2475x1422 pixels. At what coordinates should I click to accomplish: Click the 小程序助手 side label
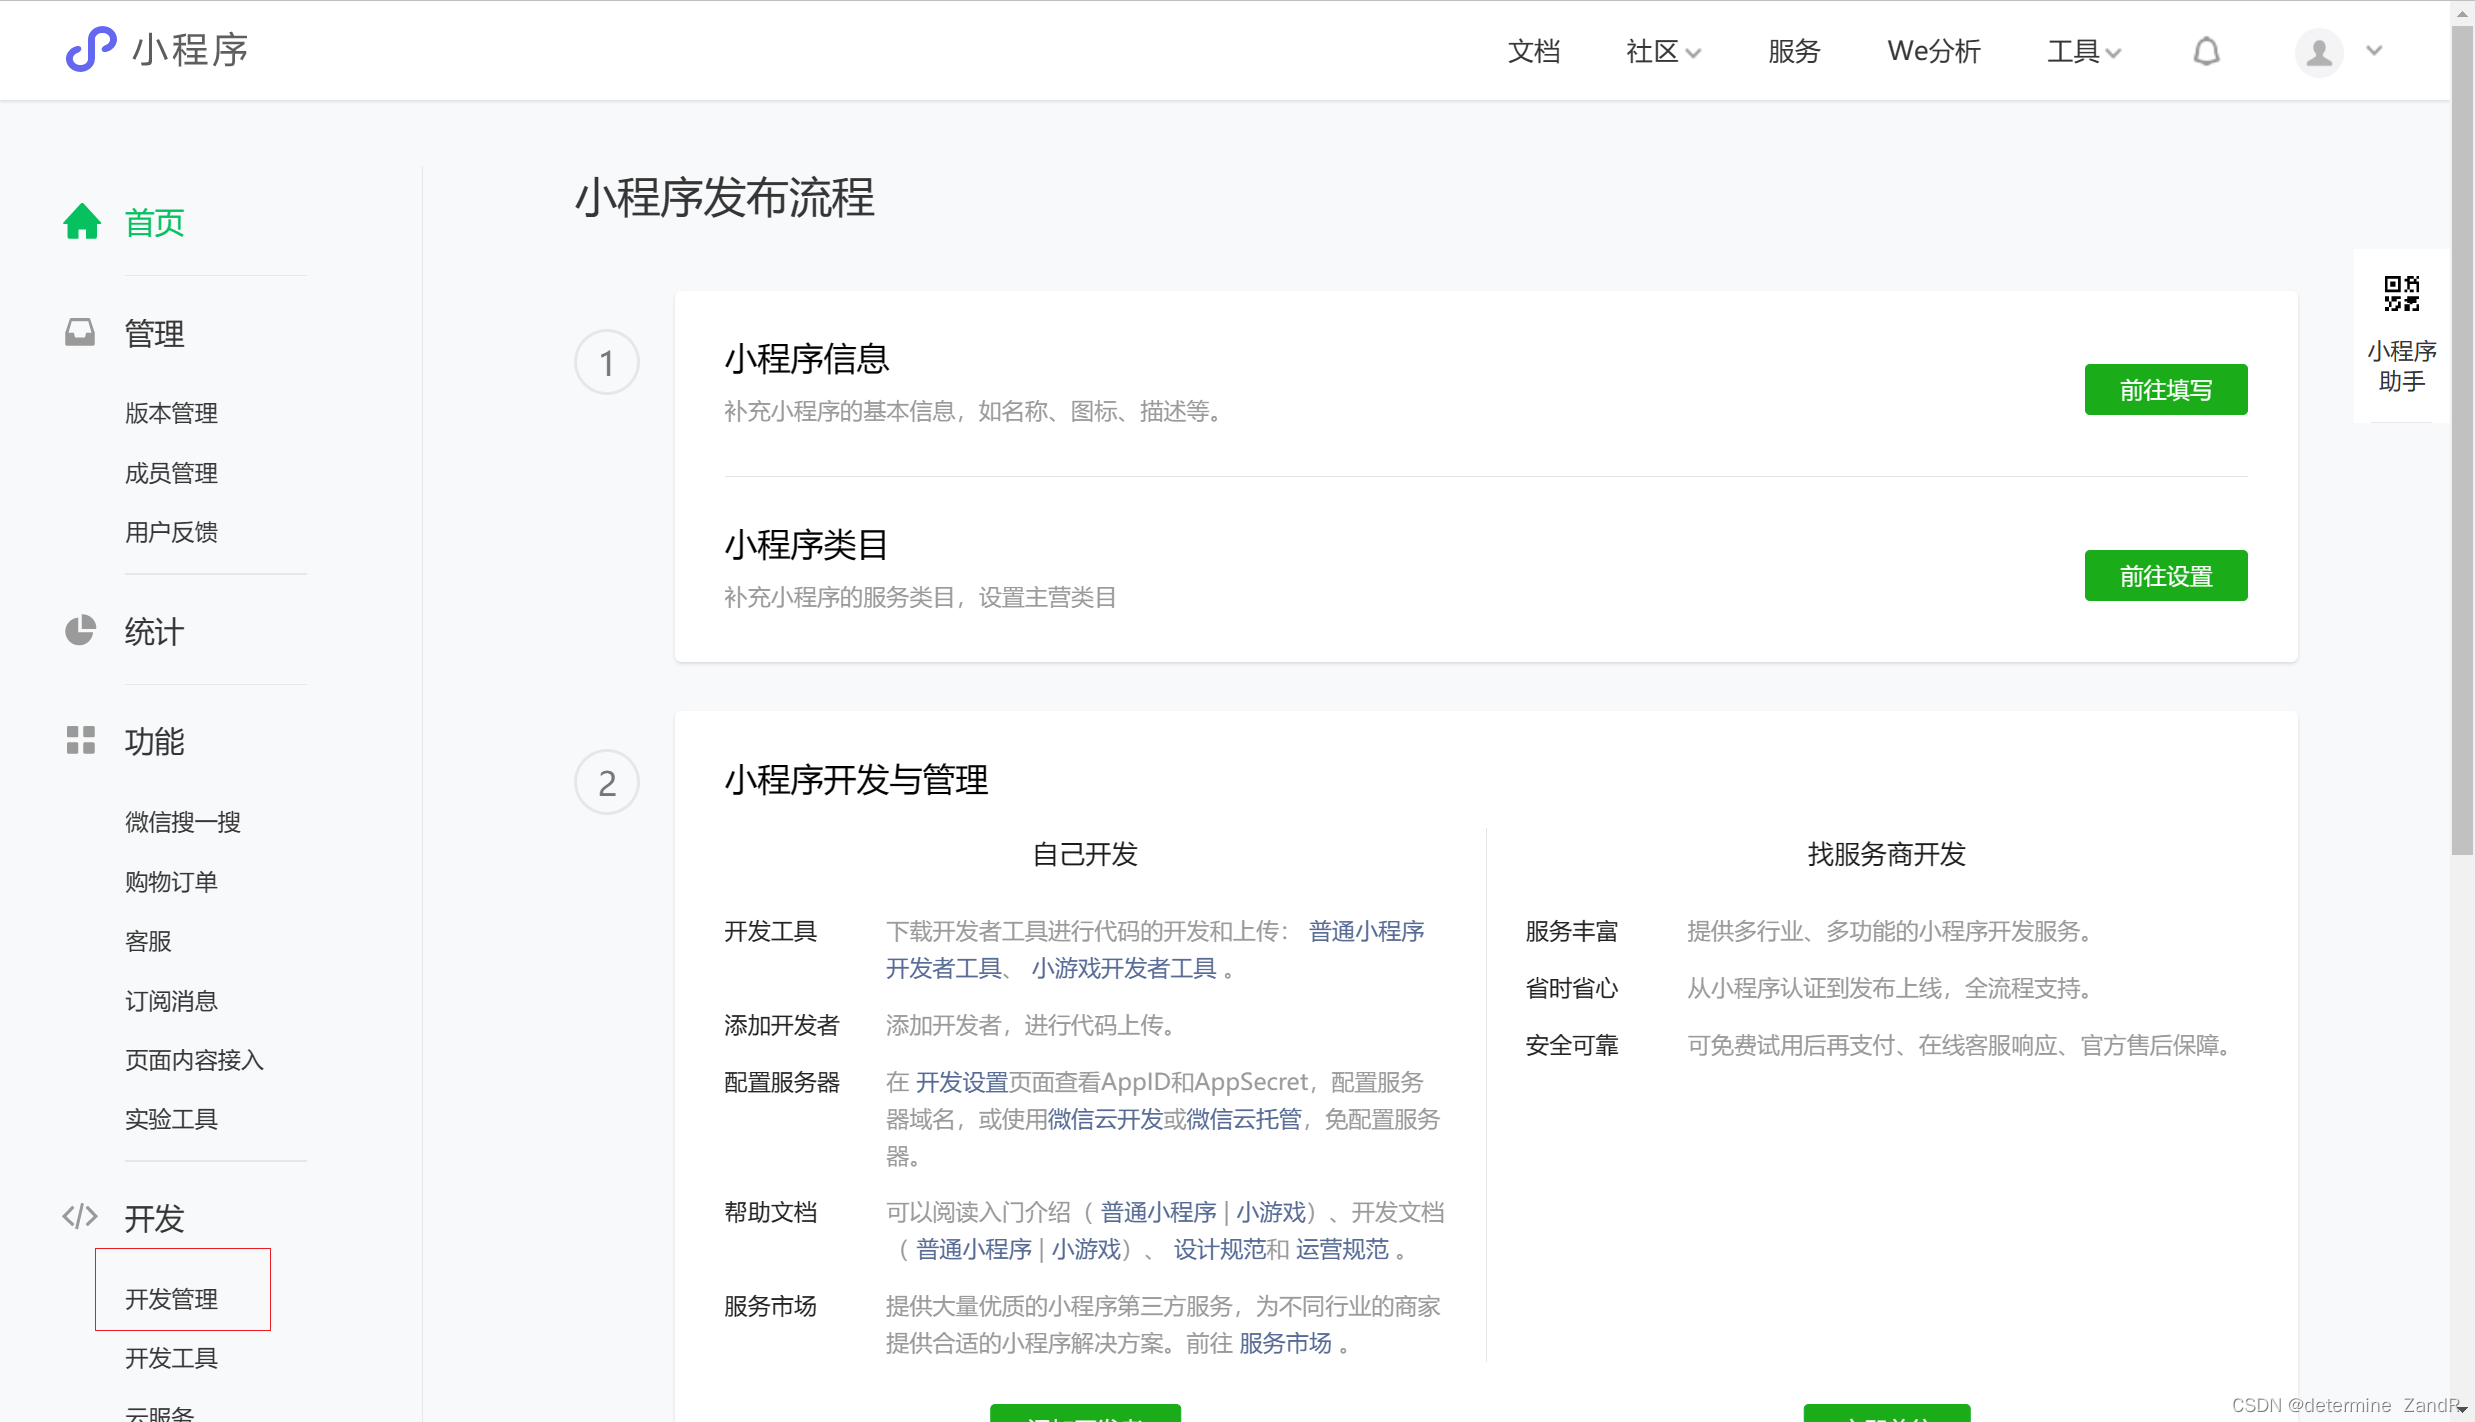pos(2401,366)
